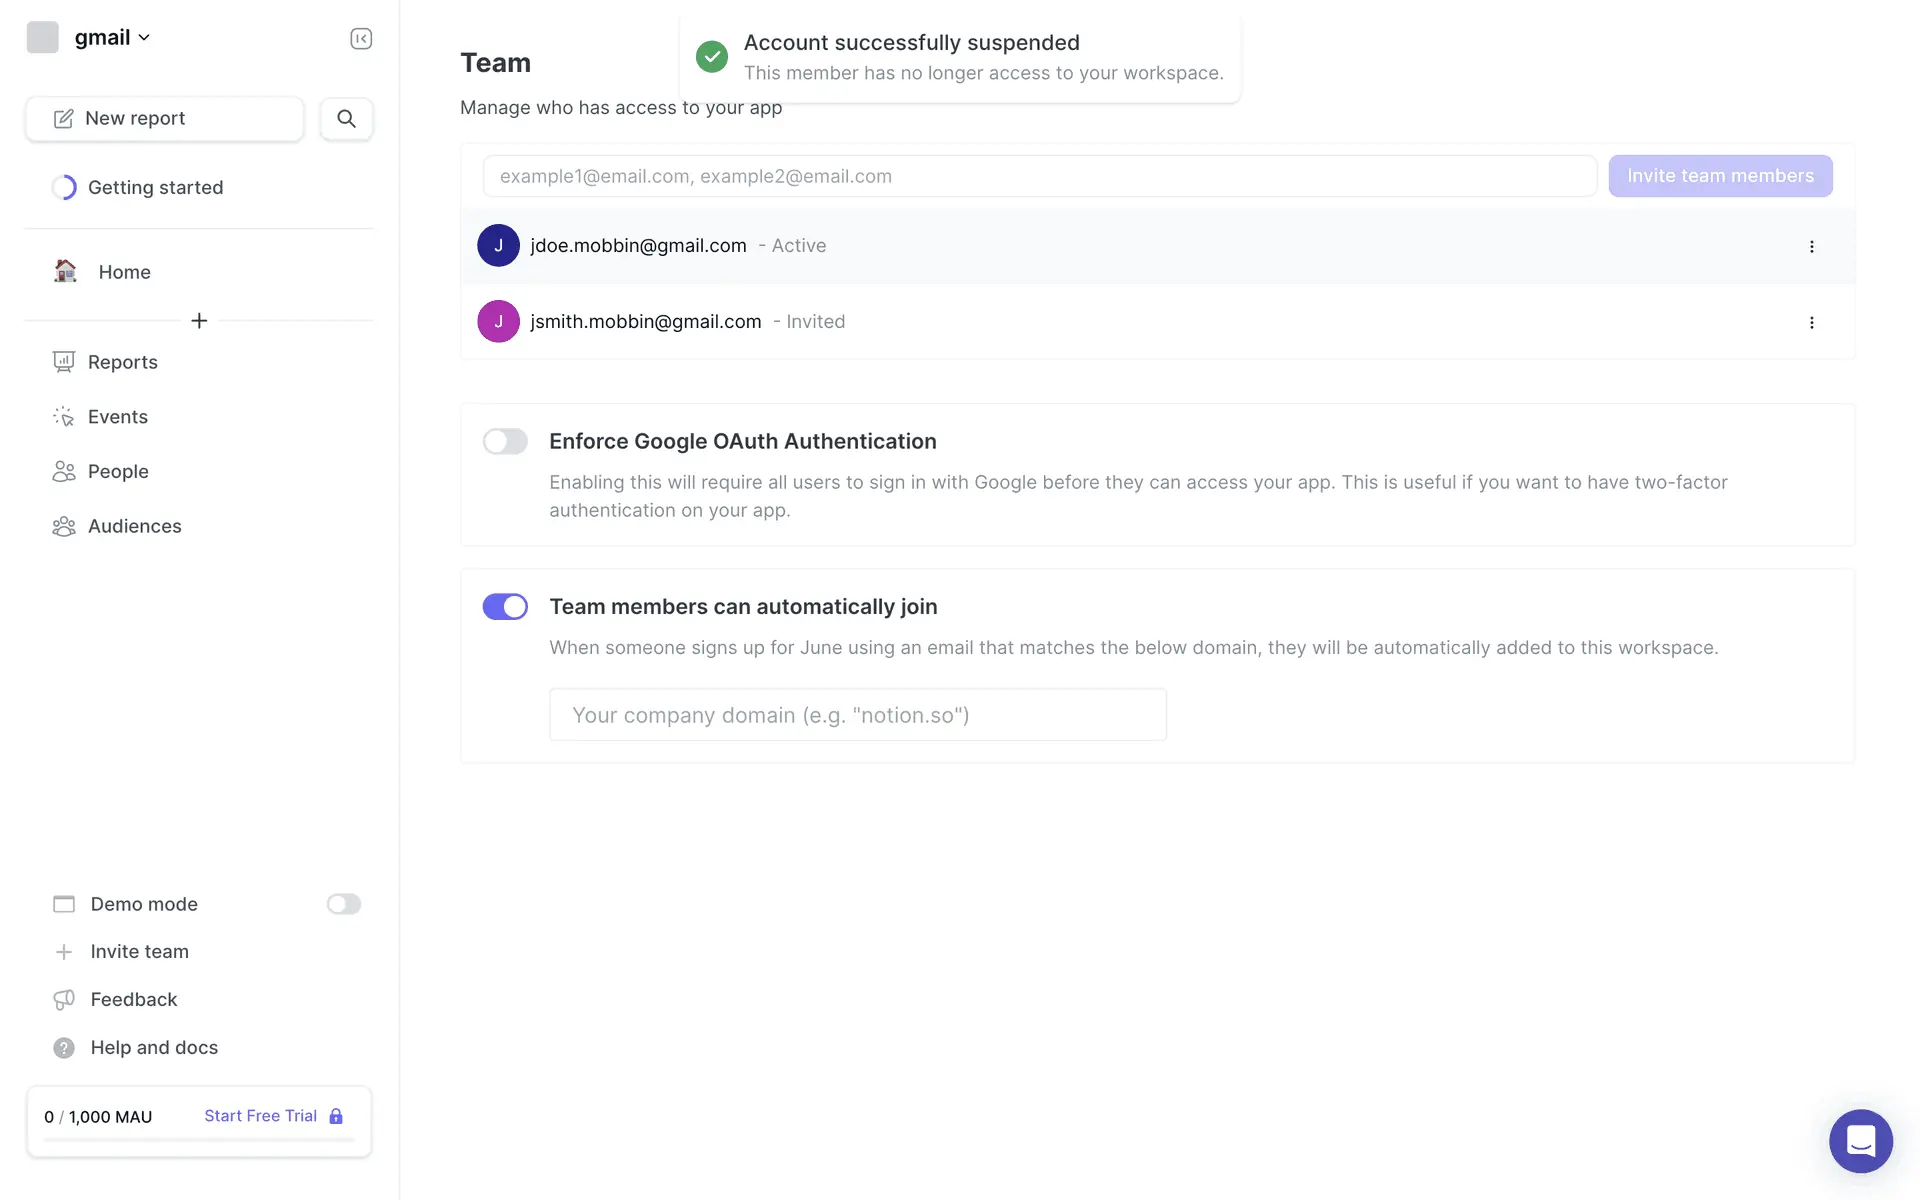Enable Enforce Google OAuth Authentication toggle
The width and height of the screenshot is (1920, 1200).
pyautogui.click(x=505, y=441)
